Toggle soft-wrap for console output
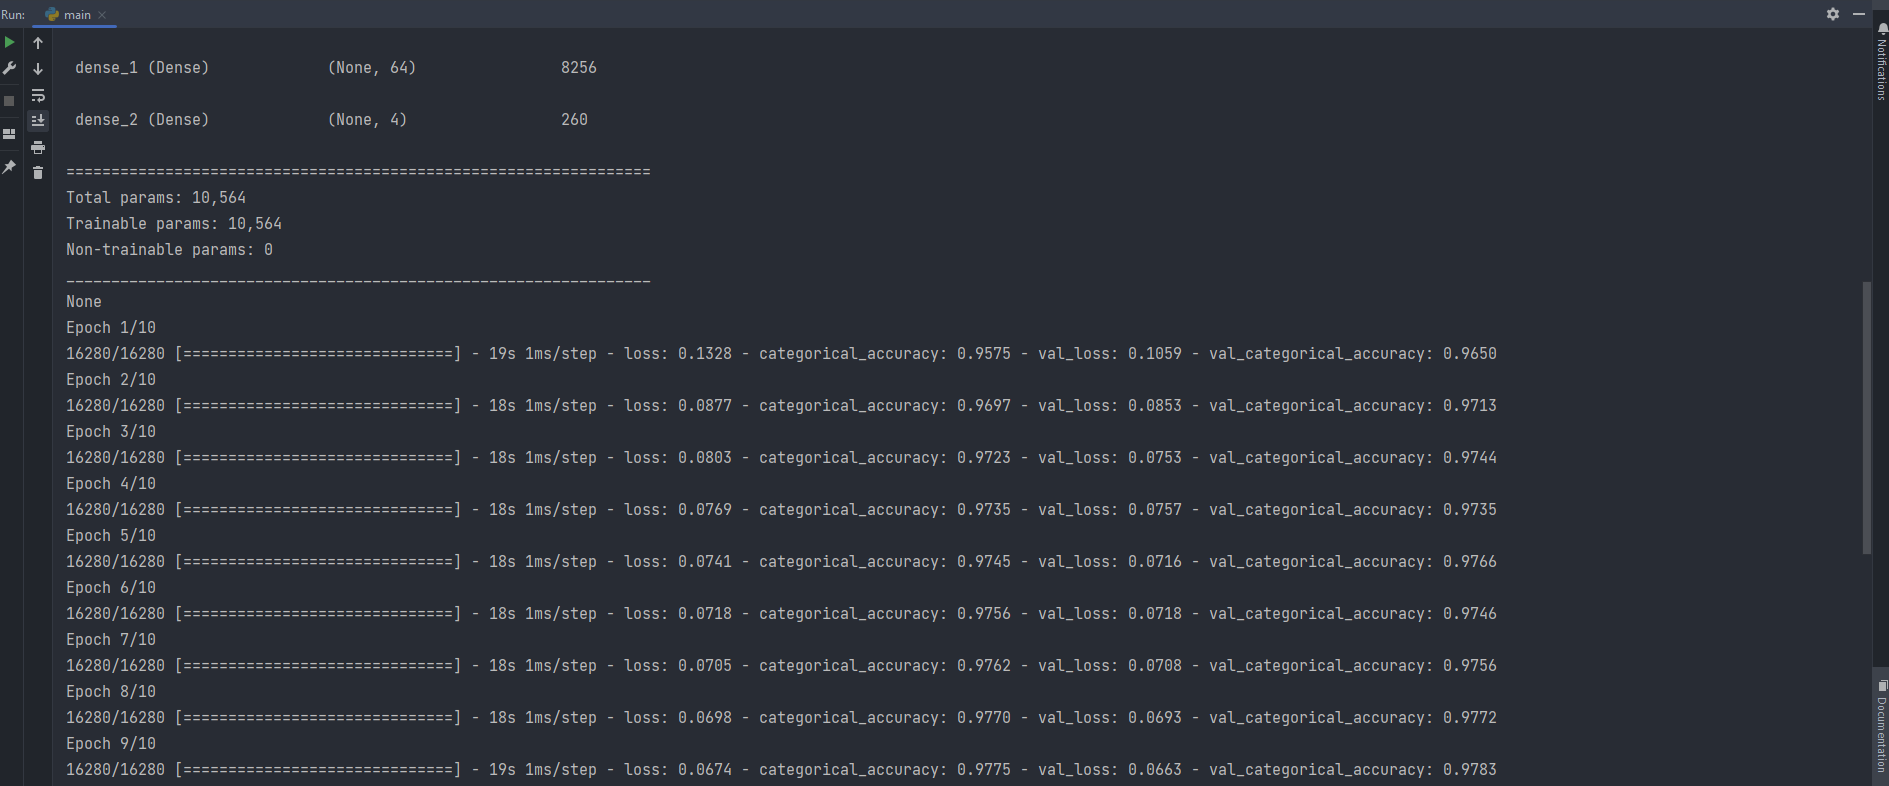Viewport: 1889px width, 786px height. tap(38, 96)
